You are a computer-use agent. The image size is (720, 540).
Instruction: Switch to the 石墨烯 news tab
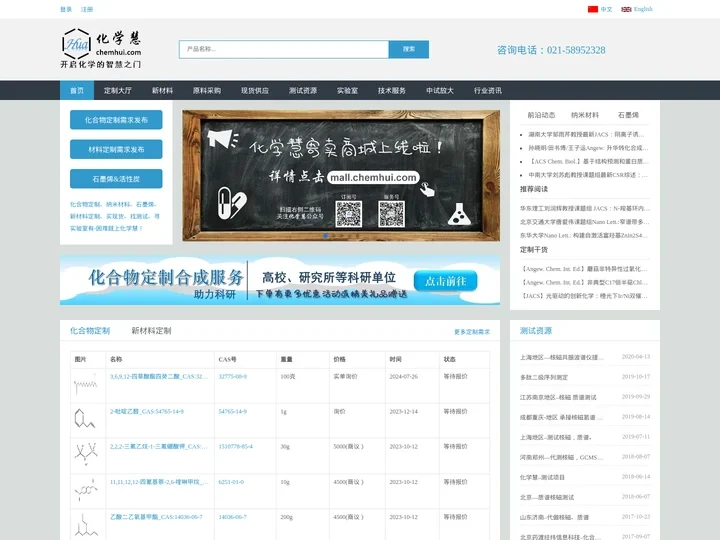click(628, 115)
